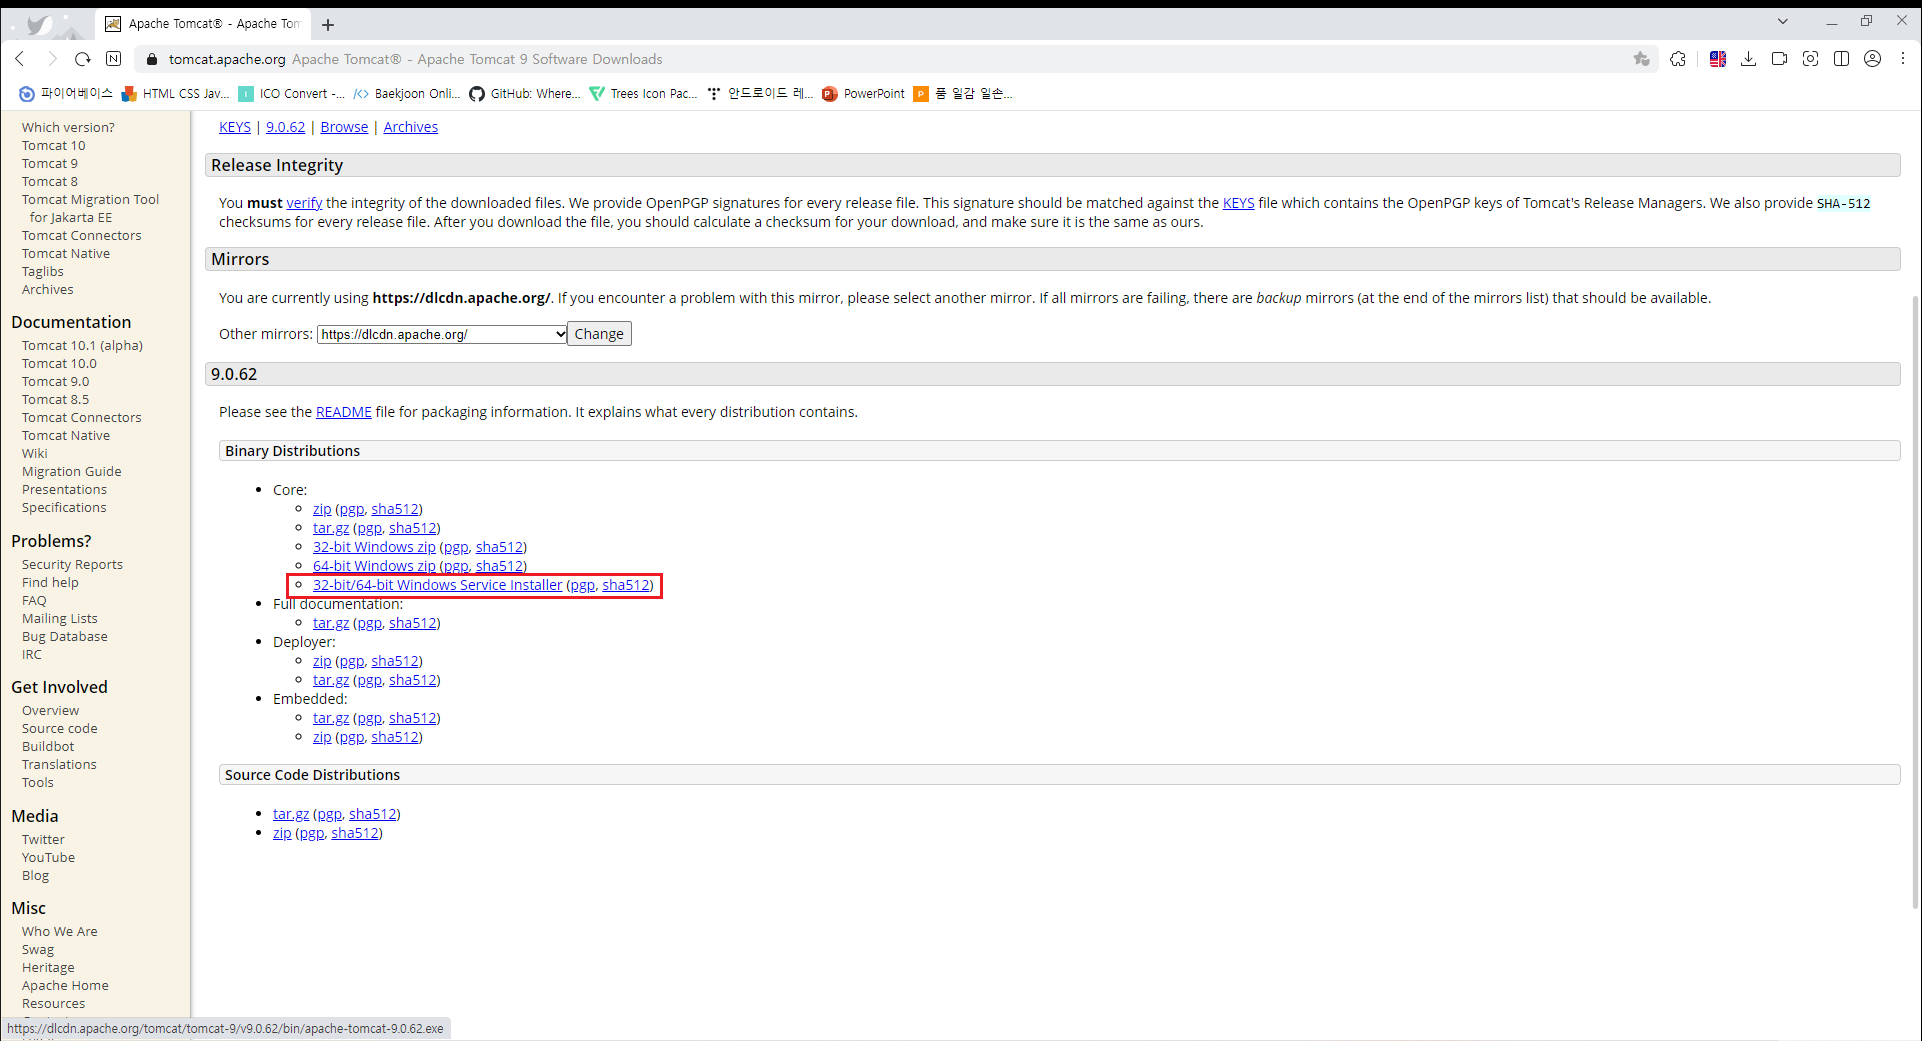This screenshot has width=1922, height=1041.
Task: Select the Apache Tomcat browser tab
Action: point(203,24)
